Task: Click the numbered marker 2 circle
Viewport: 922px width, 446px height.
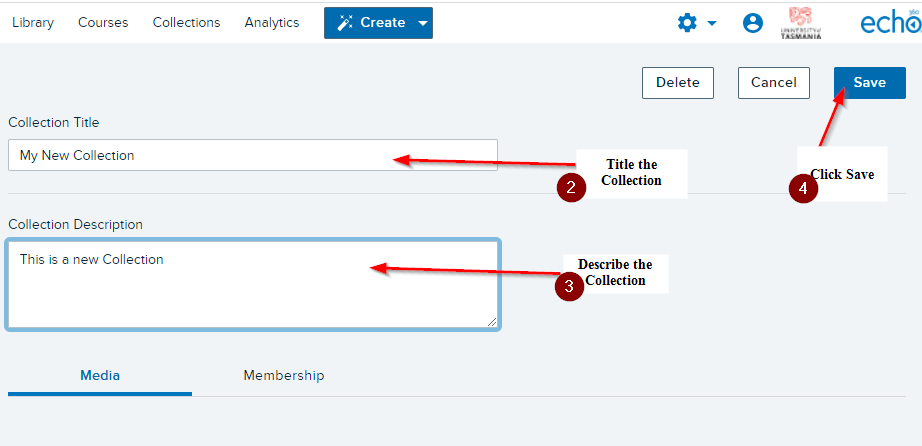Action: click(571, 188)
